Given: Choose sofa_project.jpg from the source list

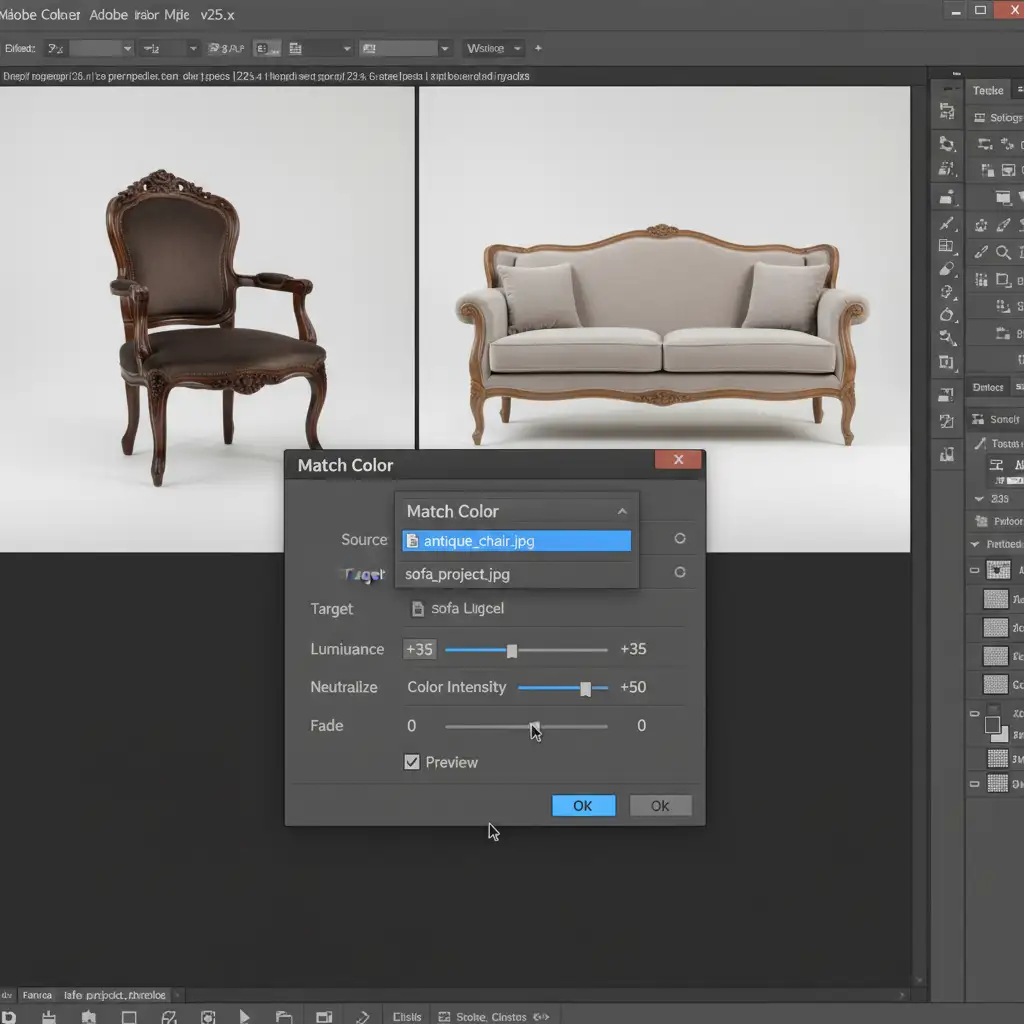Looking at the screenshot, I should 458,574.
